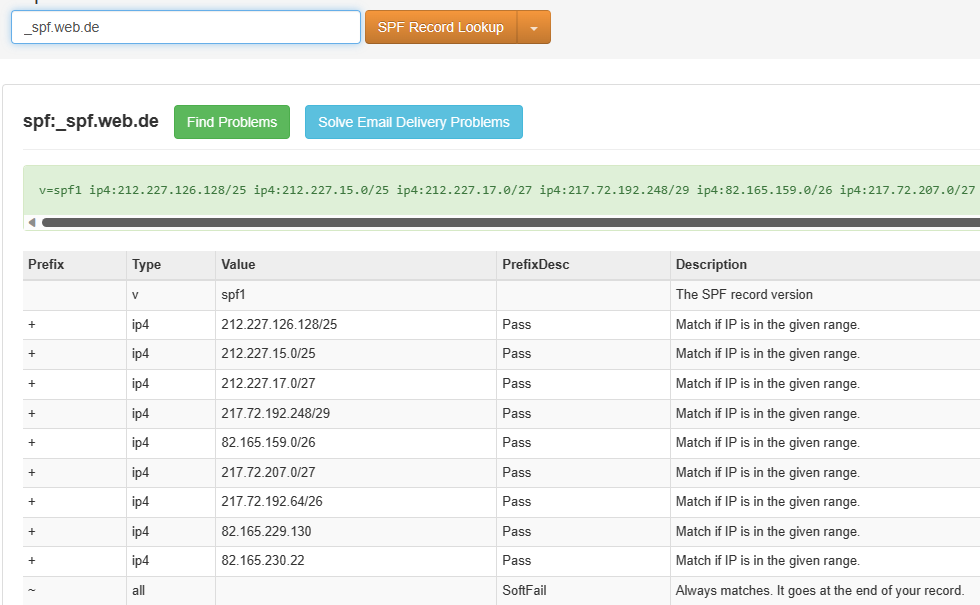The height and width of the screenshot is (605, 980).
Task: Select value 212.227.15.0/25
Action: click(x=268, y=354)
